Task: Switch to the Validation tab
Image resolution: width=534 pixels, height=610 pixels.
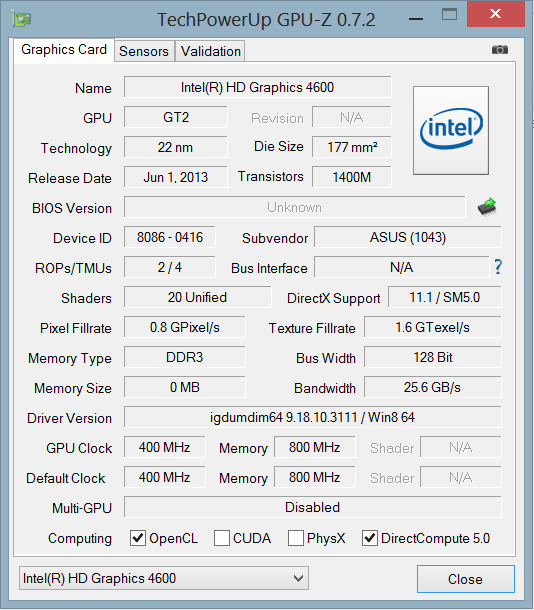Action: pyautogui.click(x=210, y=51)
